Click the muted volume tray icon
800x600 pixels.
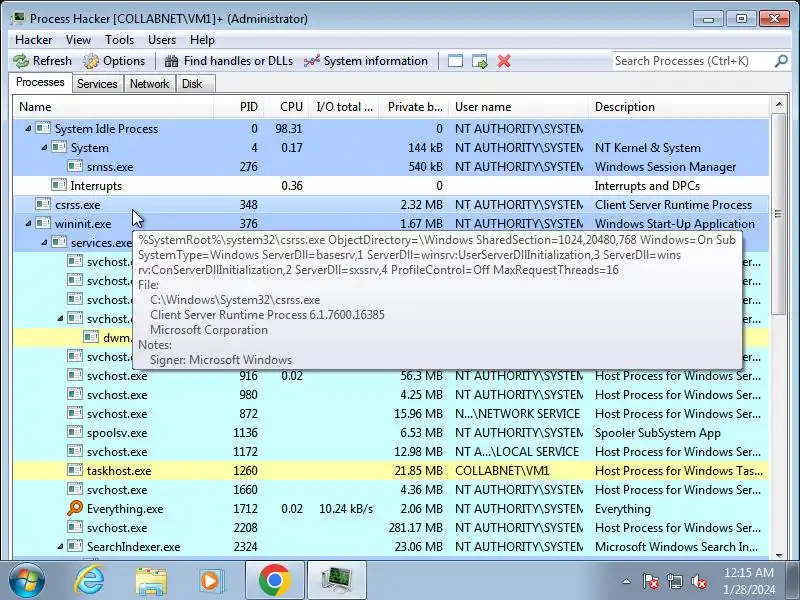[x=699, y=581]
